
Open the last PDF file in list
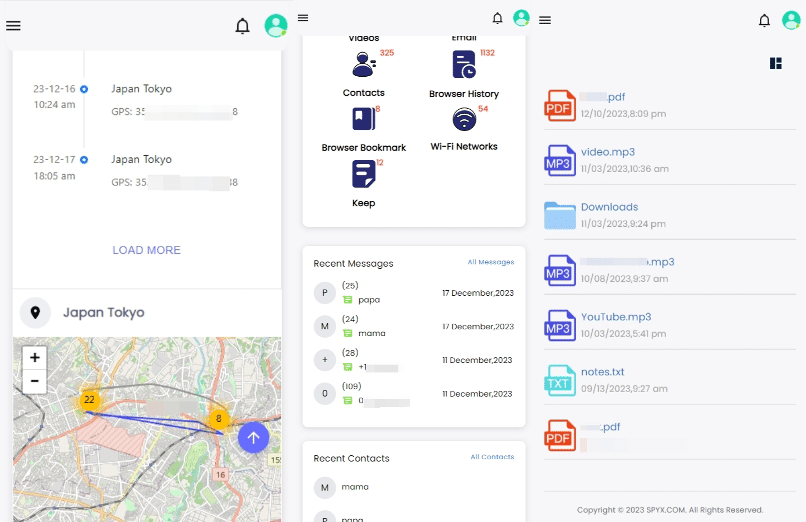[x=670, y=435]
